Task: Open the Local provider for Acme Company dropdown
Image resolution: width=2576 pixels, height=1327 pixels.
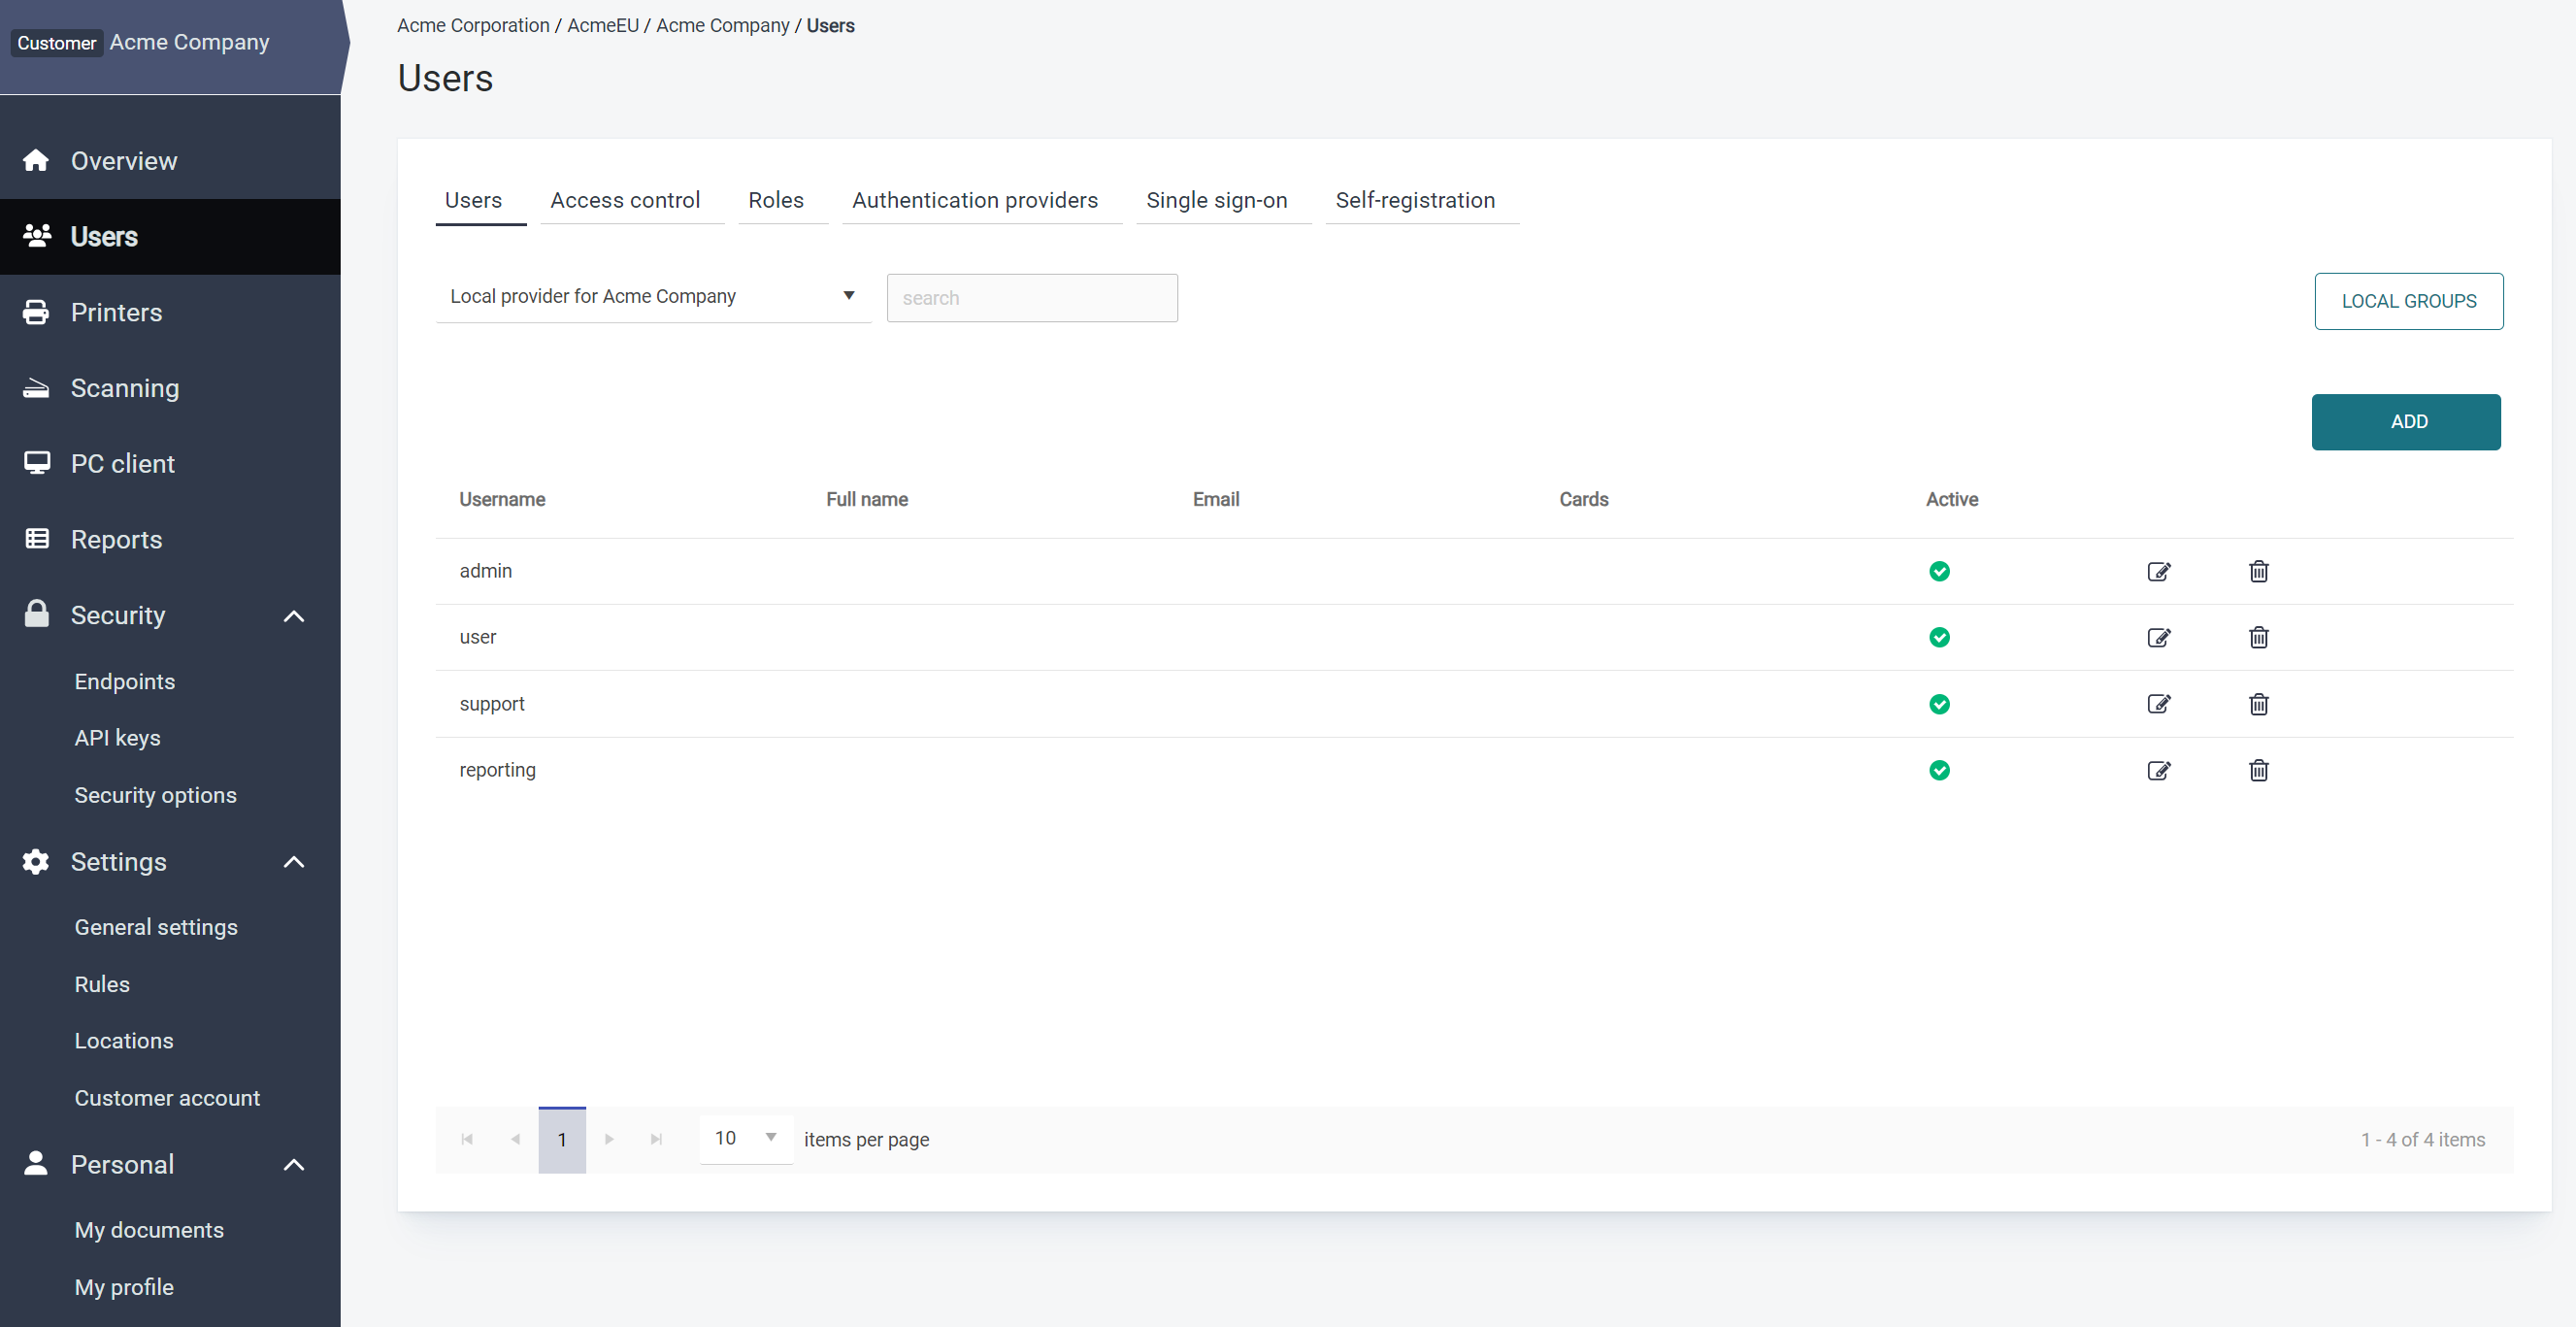Action: (652, 296)
